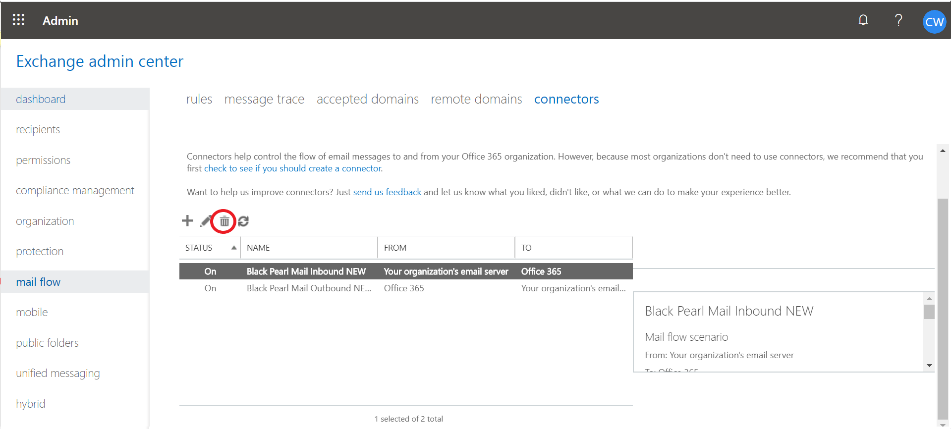Click the details pane title Black Pearl Mail Inbound NEW
Image resolution: width=951 pixels, height=429 pixels.
pyautogui.click(x=729, y=311)
